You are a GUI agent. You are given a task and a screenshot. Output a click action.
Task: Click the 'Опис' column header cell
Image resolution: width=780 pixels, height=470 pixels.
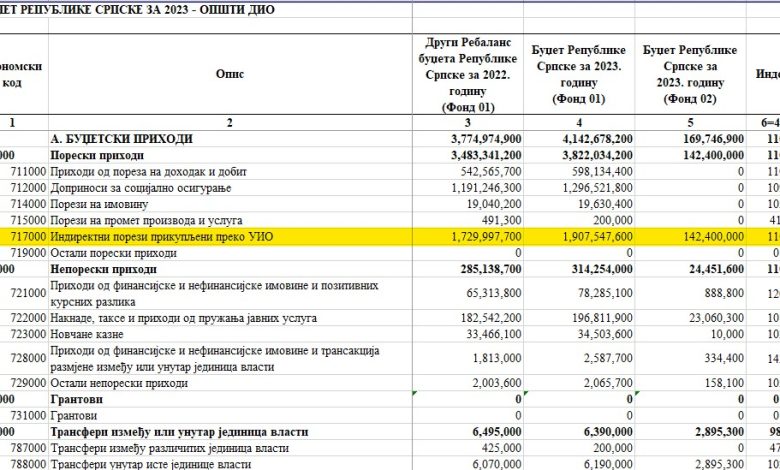click(229, 73)
